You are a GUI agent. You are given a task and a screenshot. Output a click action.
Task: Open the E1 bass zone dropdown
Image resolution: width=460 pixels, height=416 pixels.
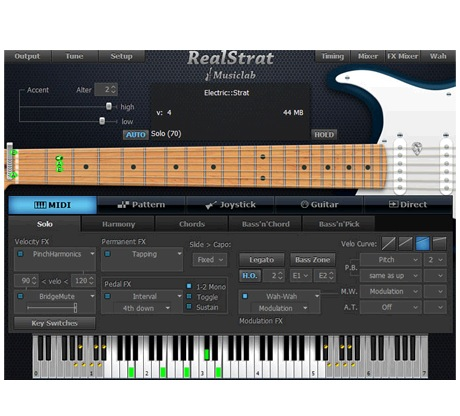(300, 276)
